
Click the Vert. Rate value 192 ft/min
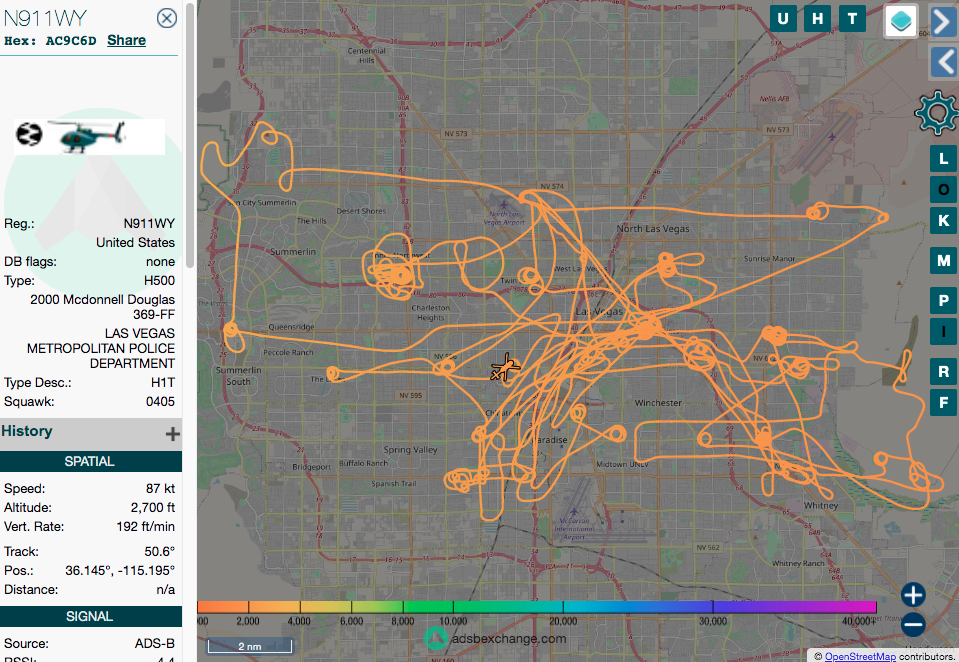point(146,526)
